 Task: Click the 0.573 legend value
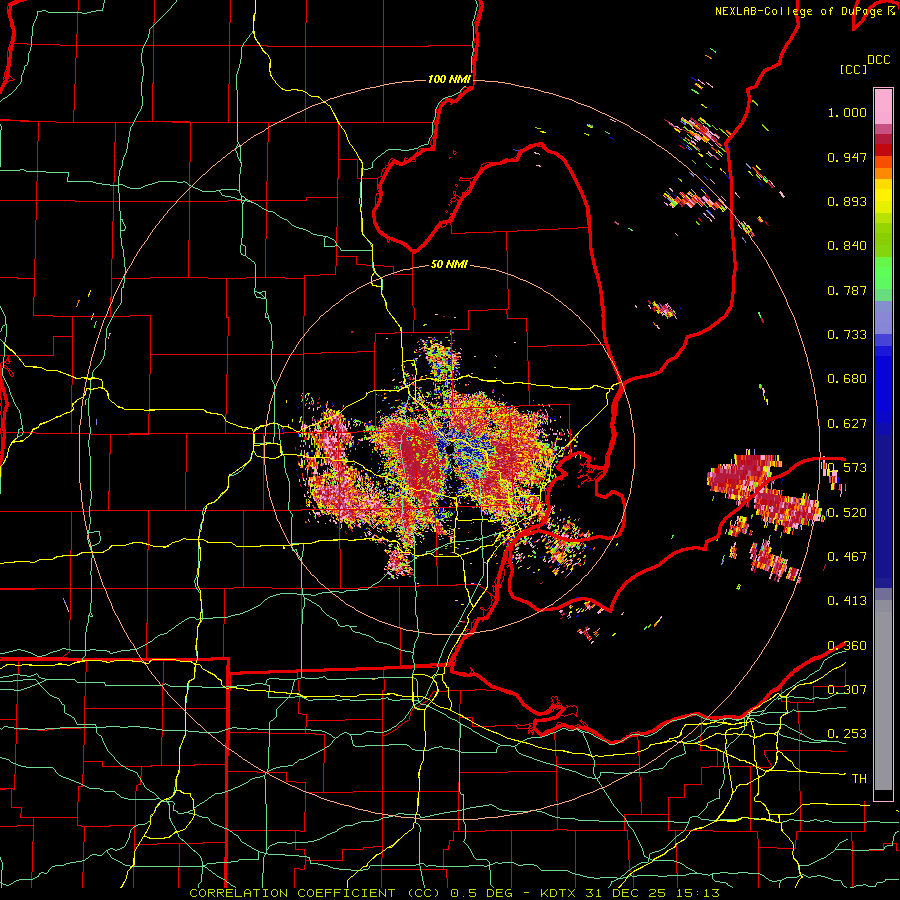click(847, 468)
